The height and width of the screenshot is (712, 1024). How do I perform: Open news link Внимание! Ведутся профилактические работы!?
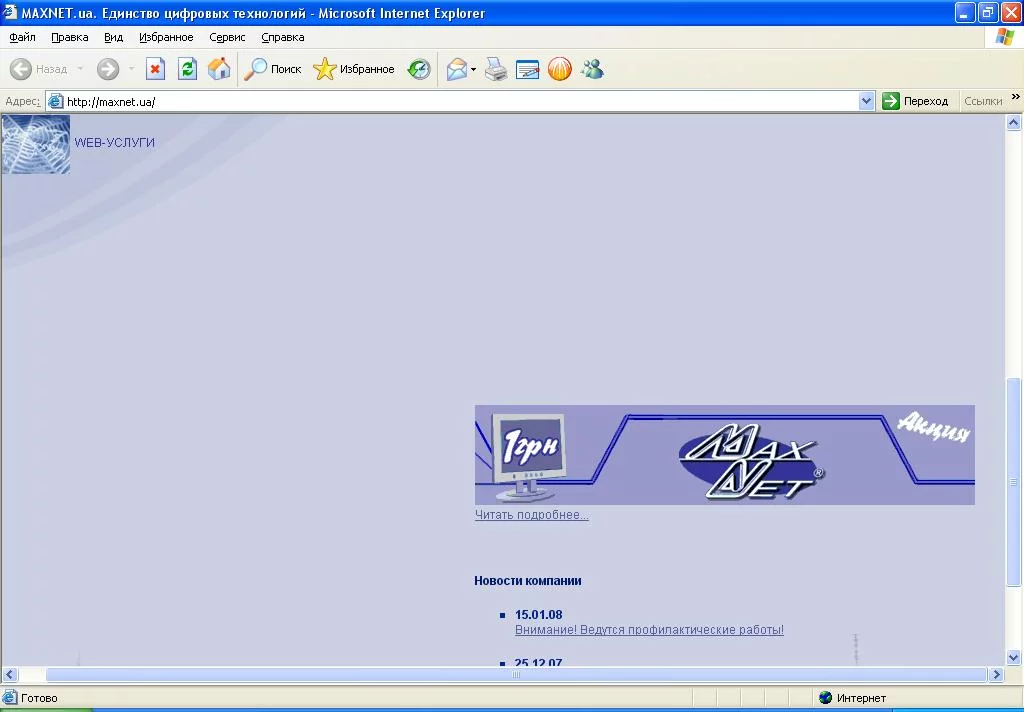click(x=649, y=630)
